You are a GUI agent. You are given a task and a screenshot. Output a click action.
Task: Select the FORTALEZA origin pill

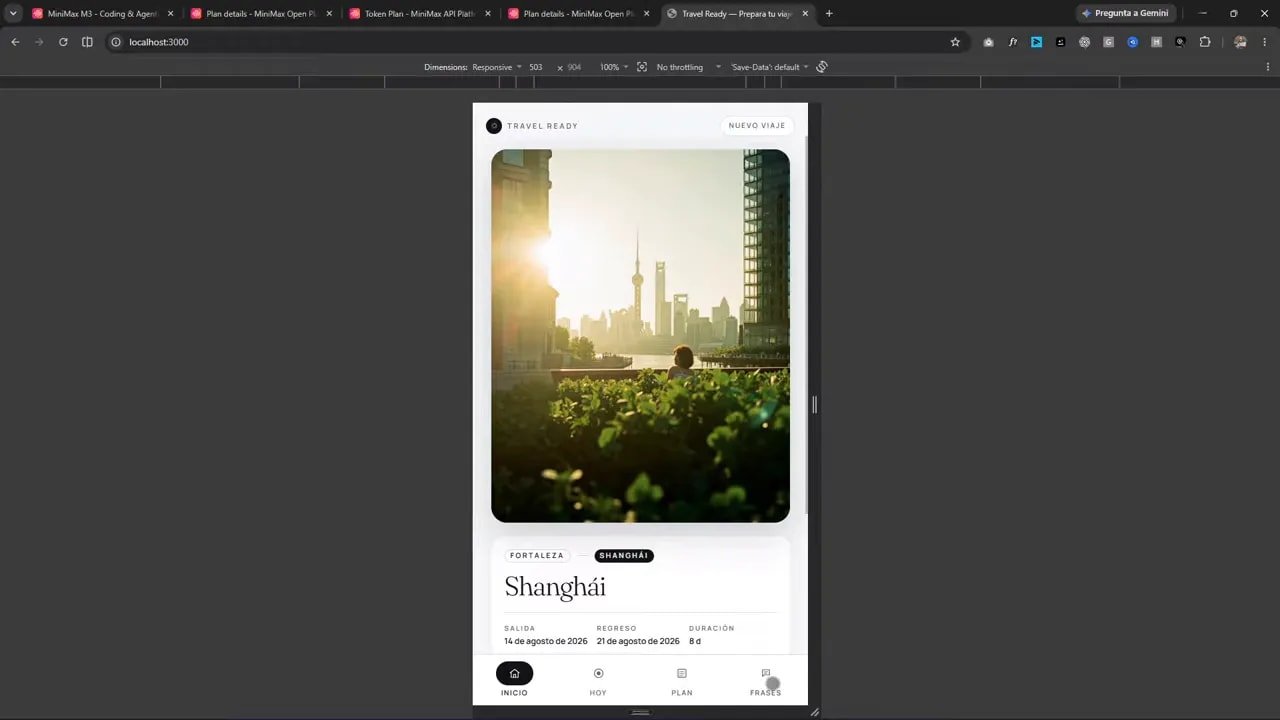(x=537, y=556)
